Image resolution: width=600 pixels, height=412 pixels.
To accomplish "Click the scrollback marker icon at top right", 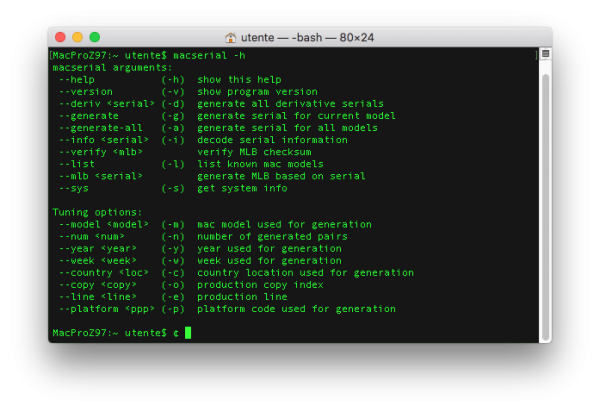I will tap(546, 54).
